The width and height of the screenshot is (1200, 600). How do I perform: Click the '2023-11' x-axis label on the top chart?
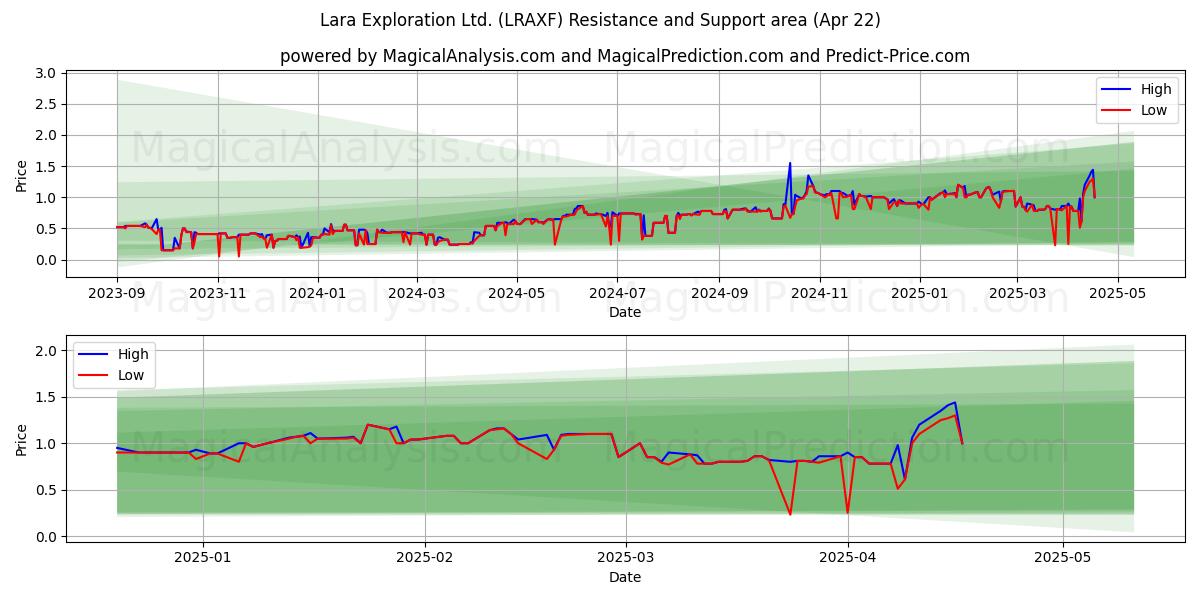[217, 294]
